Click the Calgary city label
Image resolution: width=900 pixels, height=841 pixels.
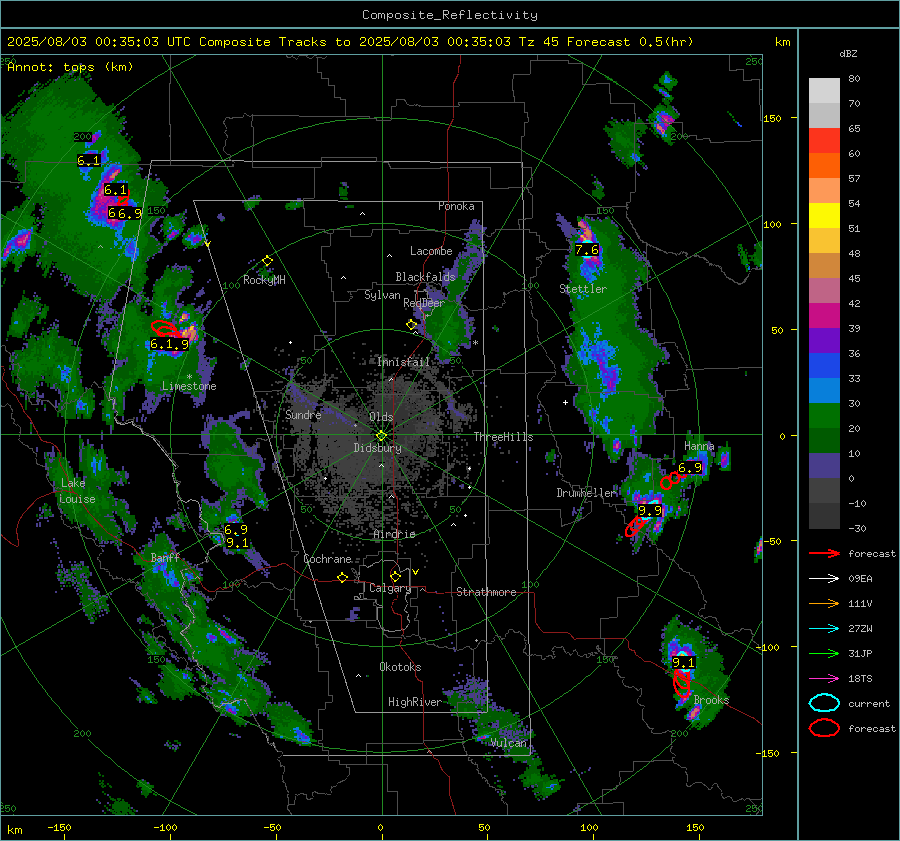(x=390, y=588)
